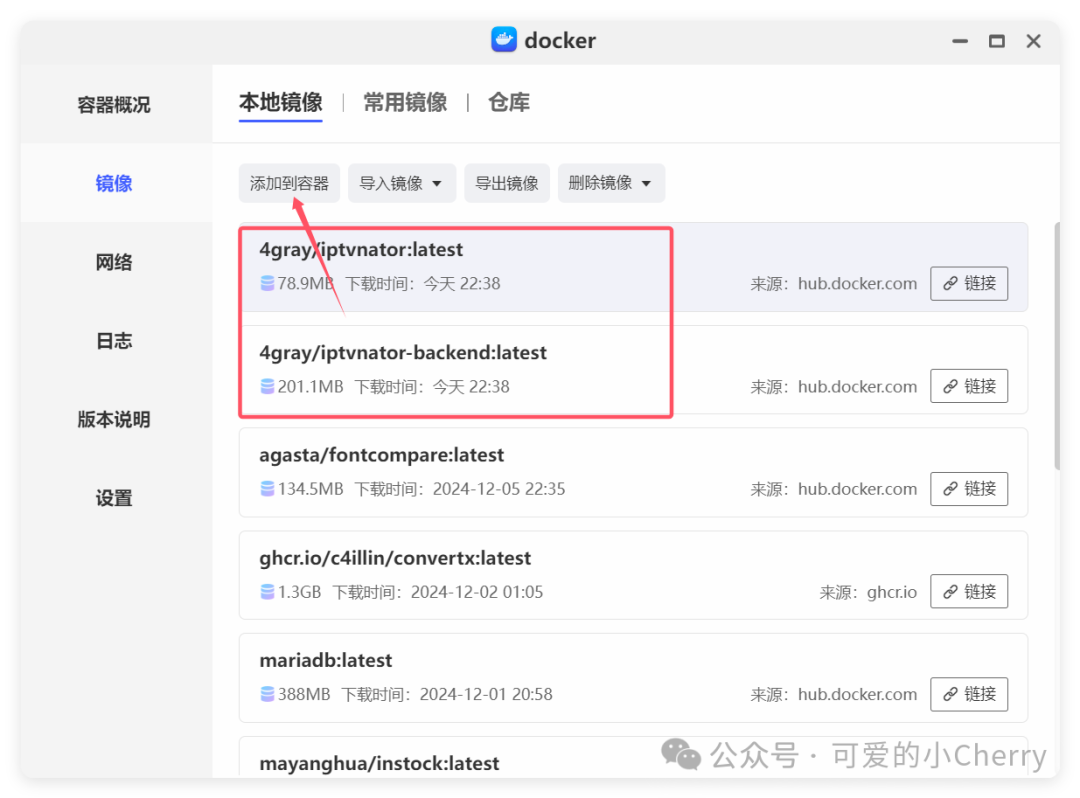Click the link icon for mariadb:latest
The width and height of the screenshot is (1080, 798).
point(950,694)
